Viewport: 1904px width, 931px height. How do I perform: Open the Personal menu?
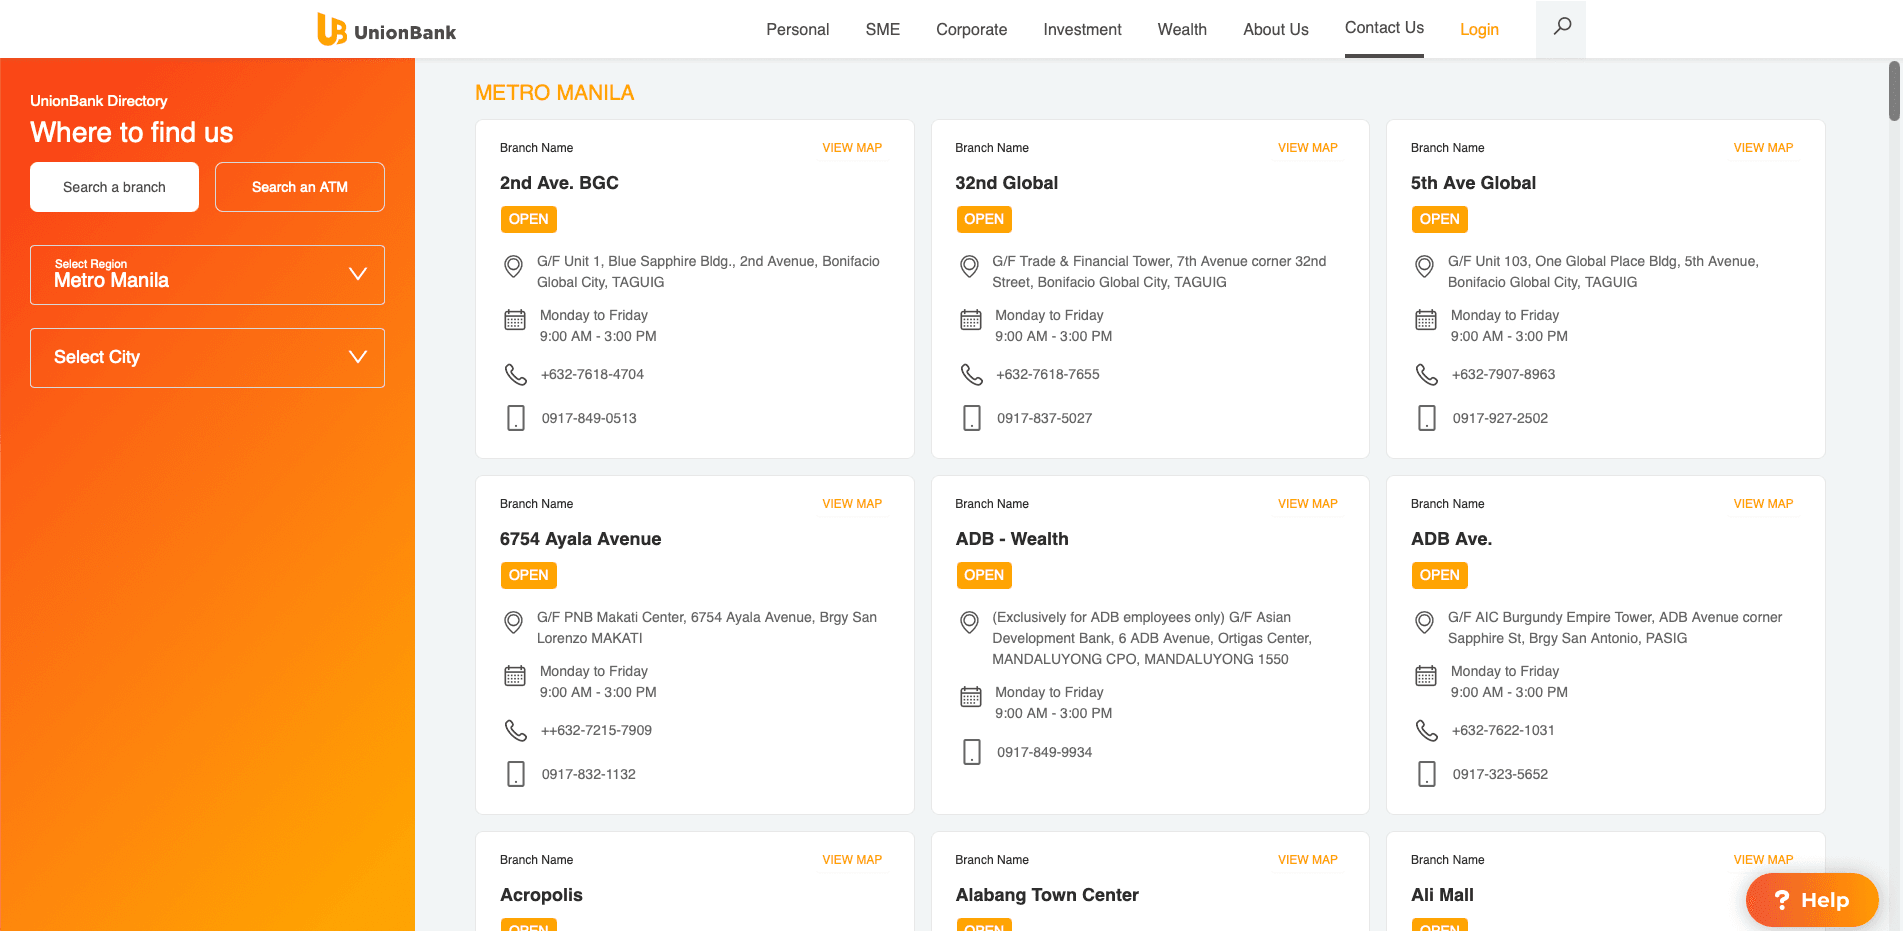point(797,30)
